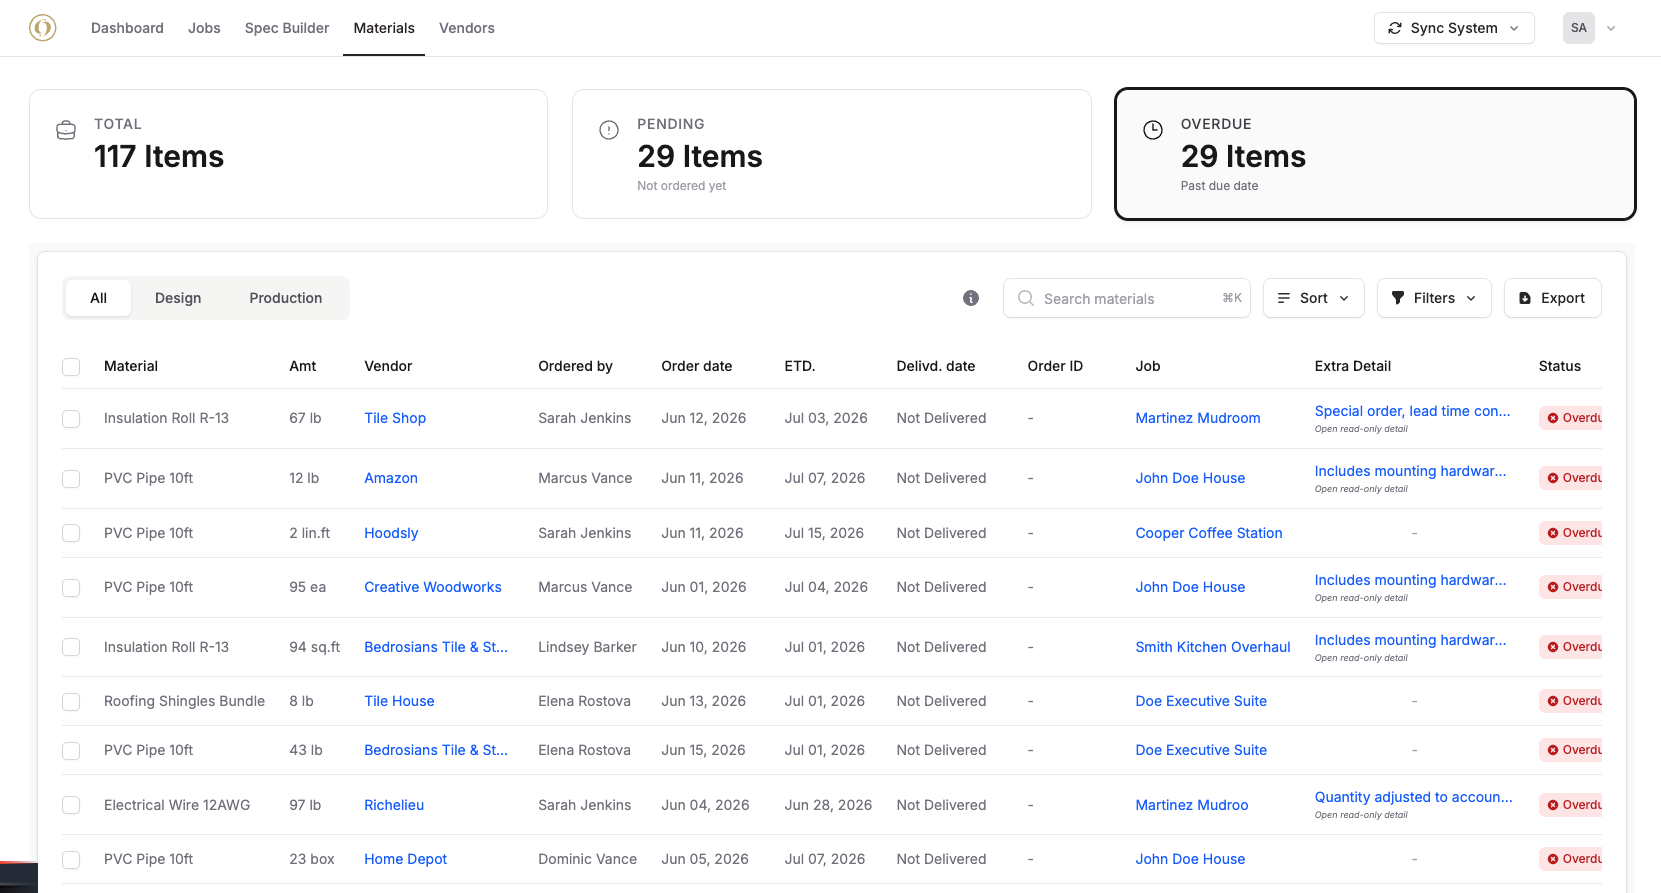1661x893 pixels.
Task: Go to the Dashboard tab
Action: tap(127, 28)
